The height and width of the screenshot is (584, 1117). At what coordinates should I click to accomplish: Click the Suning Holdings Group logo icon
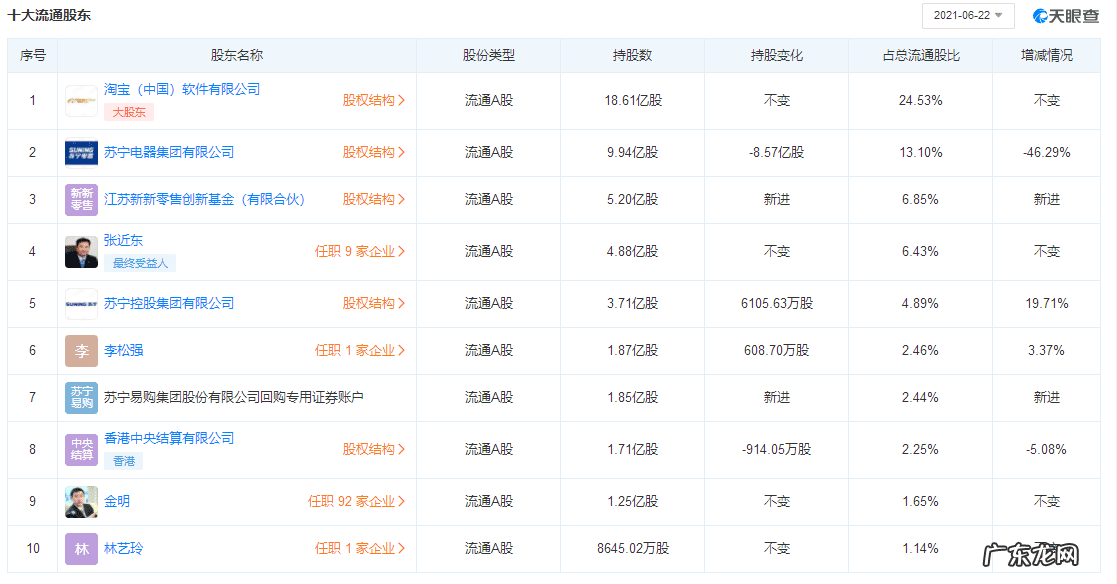click(81, 304)
